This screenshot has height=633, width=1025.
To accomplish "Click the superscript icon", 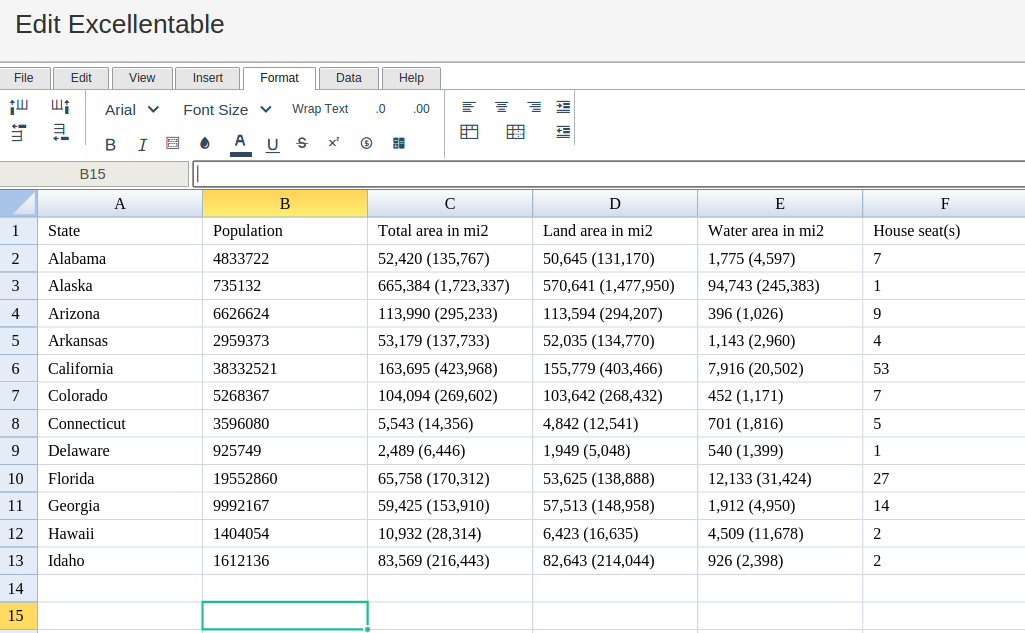I will (x=334, y=143).
